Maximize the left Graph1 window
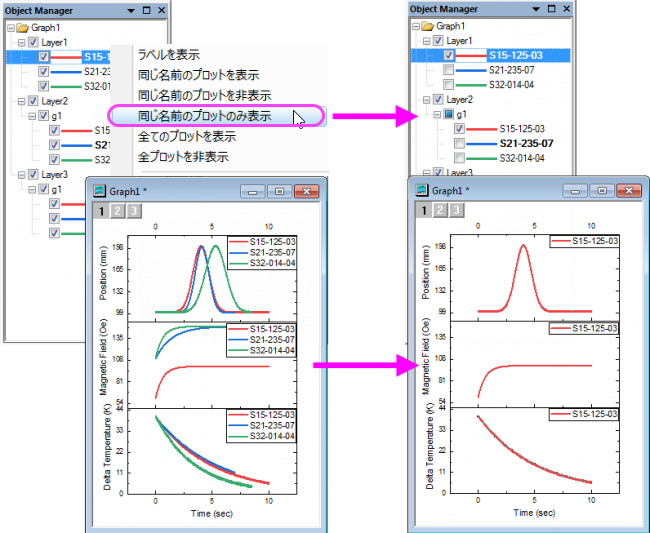 (x=279, y=191)
